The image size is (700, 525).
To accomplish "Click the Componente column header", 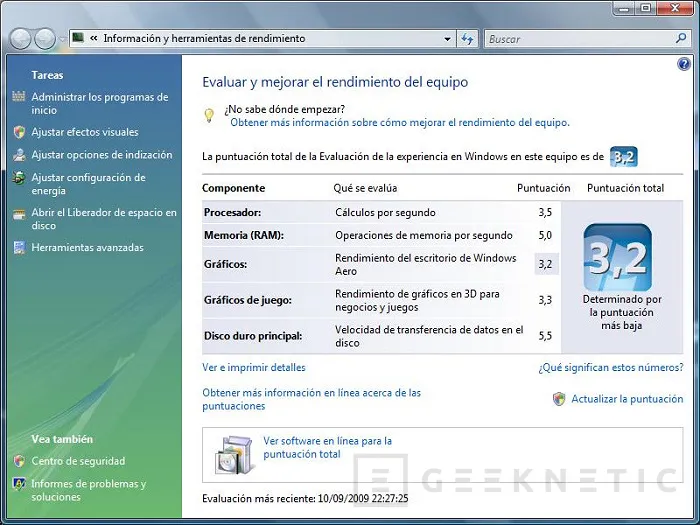I will (x=233, y=188).
